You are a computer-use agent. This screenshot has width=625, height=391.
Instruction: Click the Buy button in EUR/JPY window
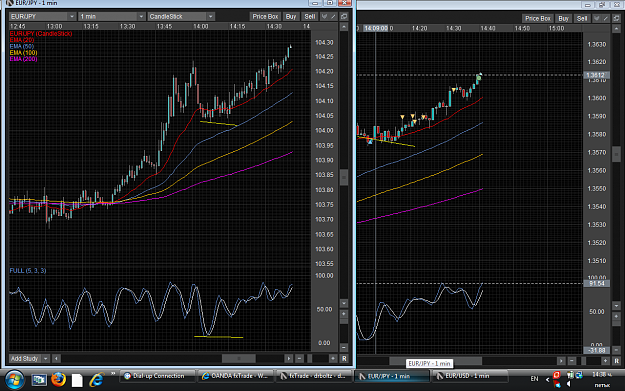click(291, 16)
